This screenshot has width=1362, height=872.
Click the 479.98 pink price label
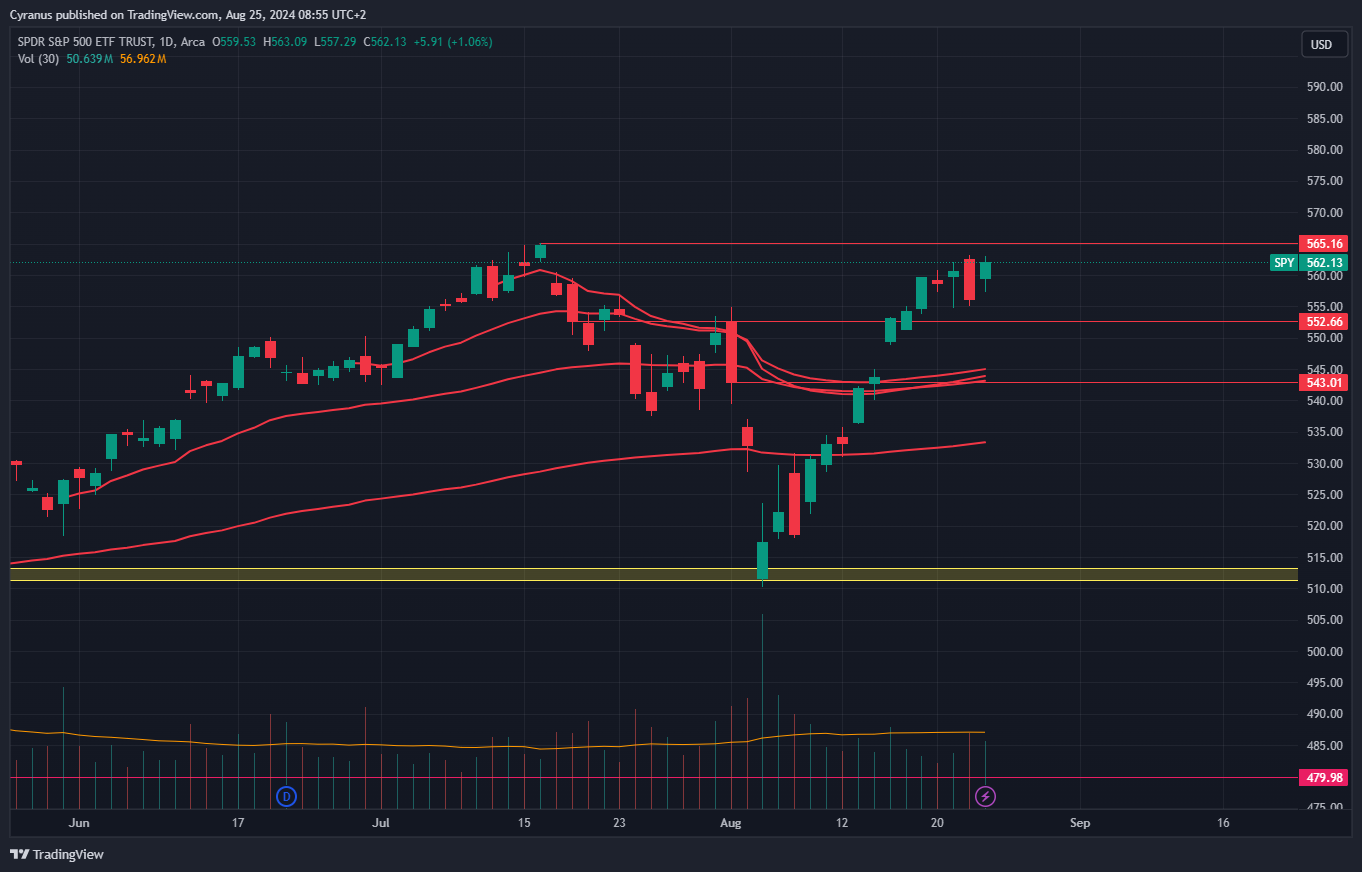pos(1324,777)
